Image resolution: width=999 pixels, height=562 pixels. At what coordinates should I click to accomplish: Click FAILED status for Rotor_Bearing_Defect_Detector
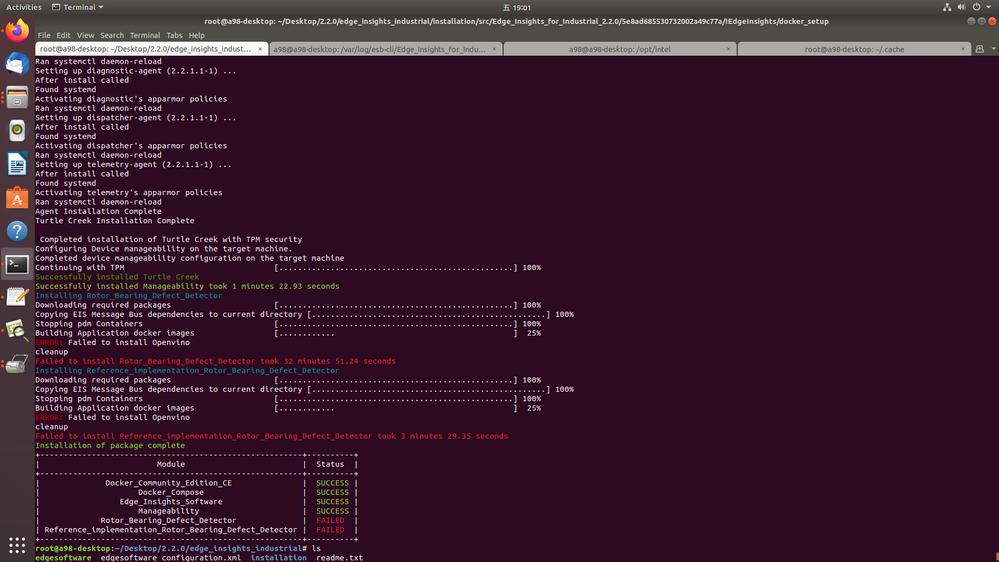click(x=330, y=521)
